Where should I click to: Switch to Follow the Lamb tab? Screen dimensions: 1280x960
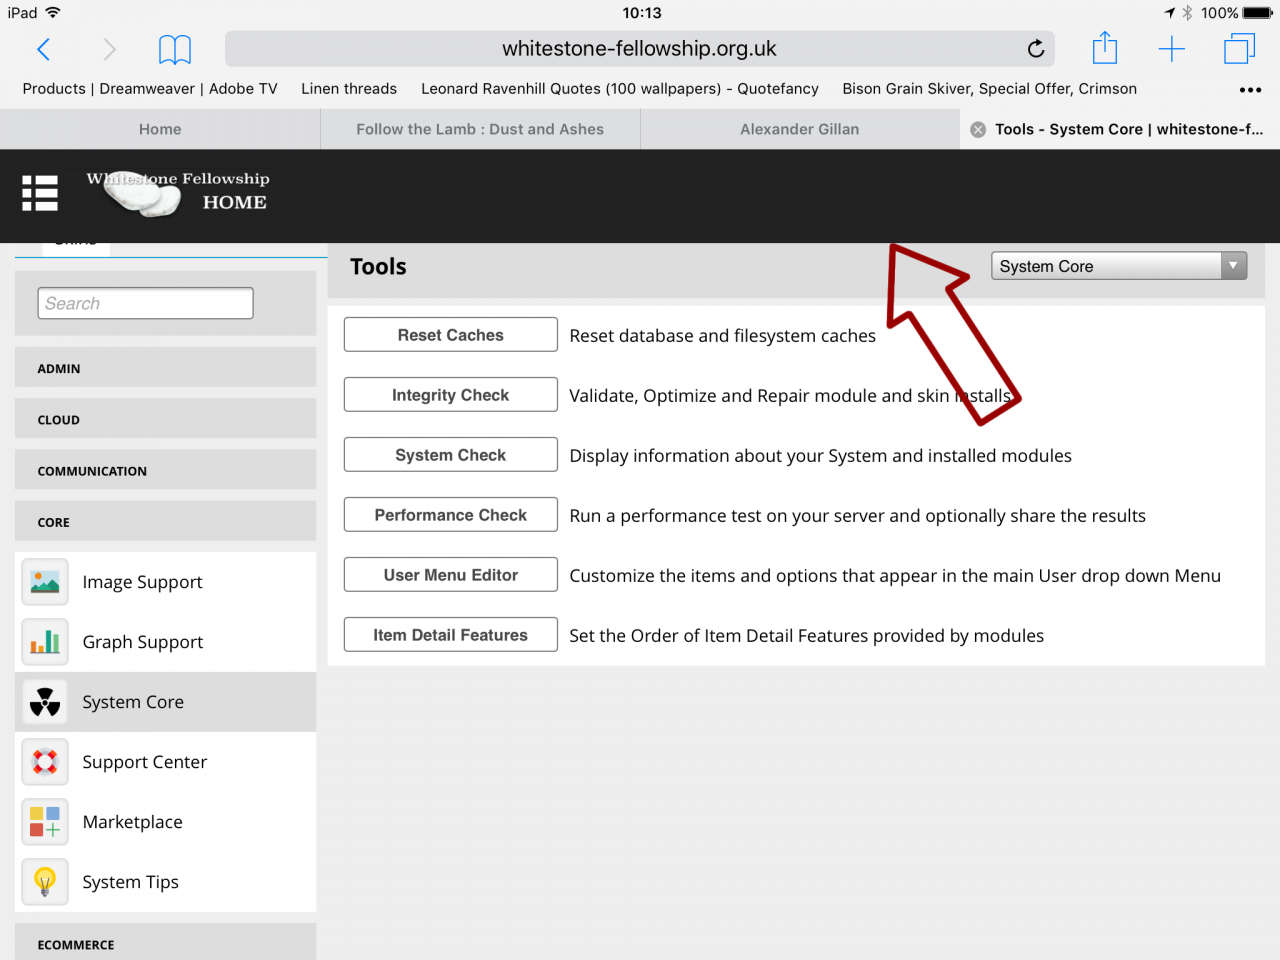pyautogui.click(x=480, y=129)
